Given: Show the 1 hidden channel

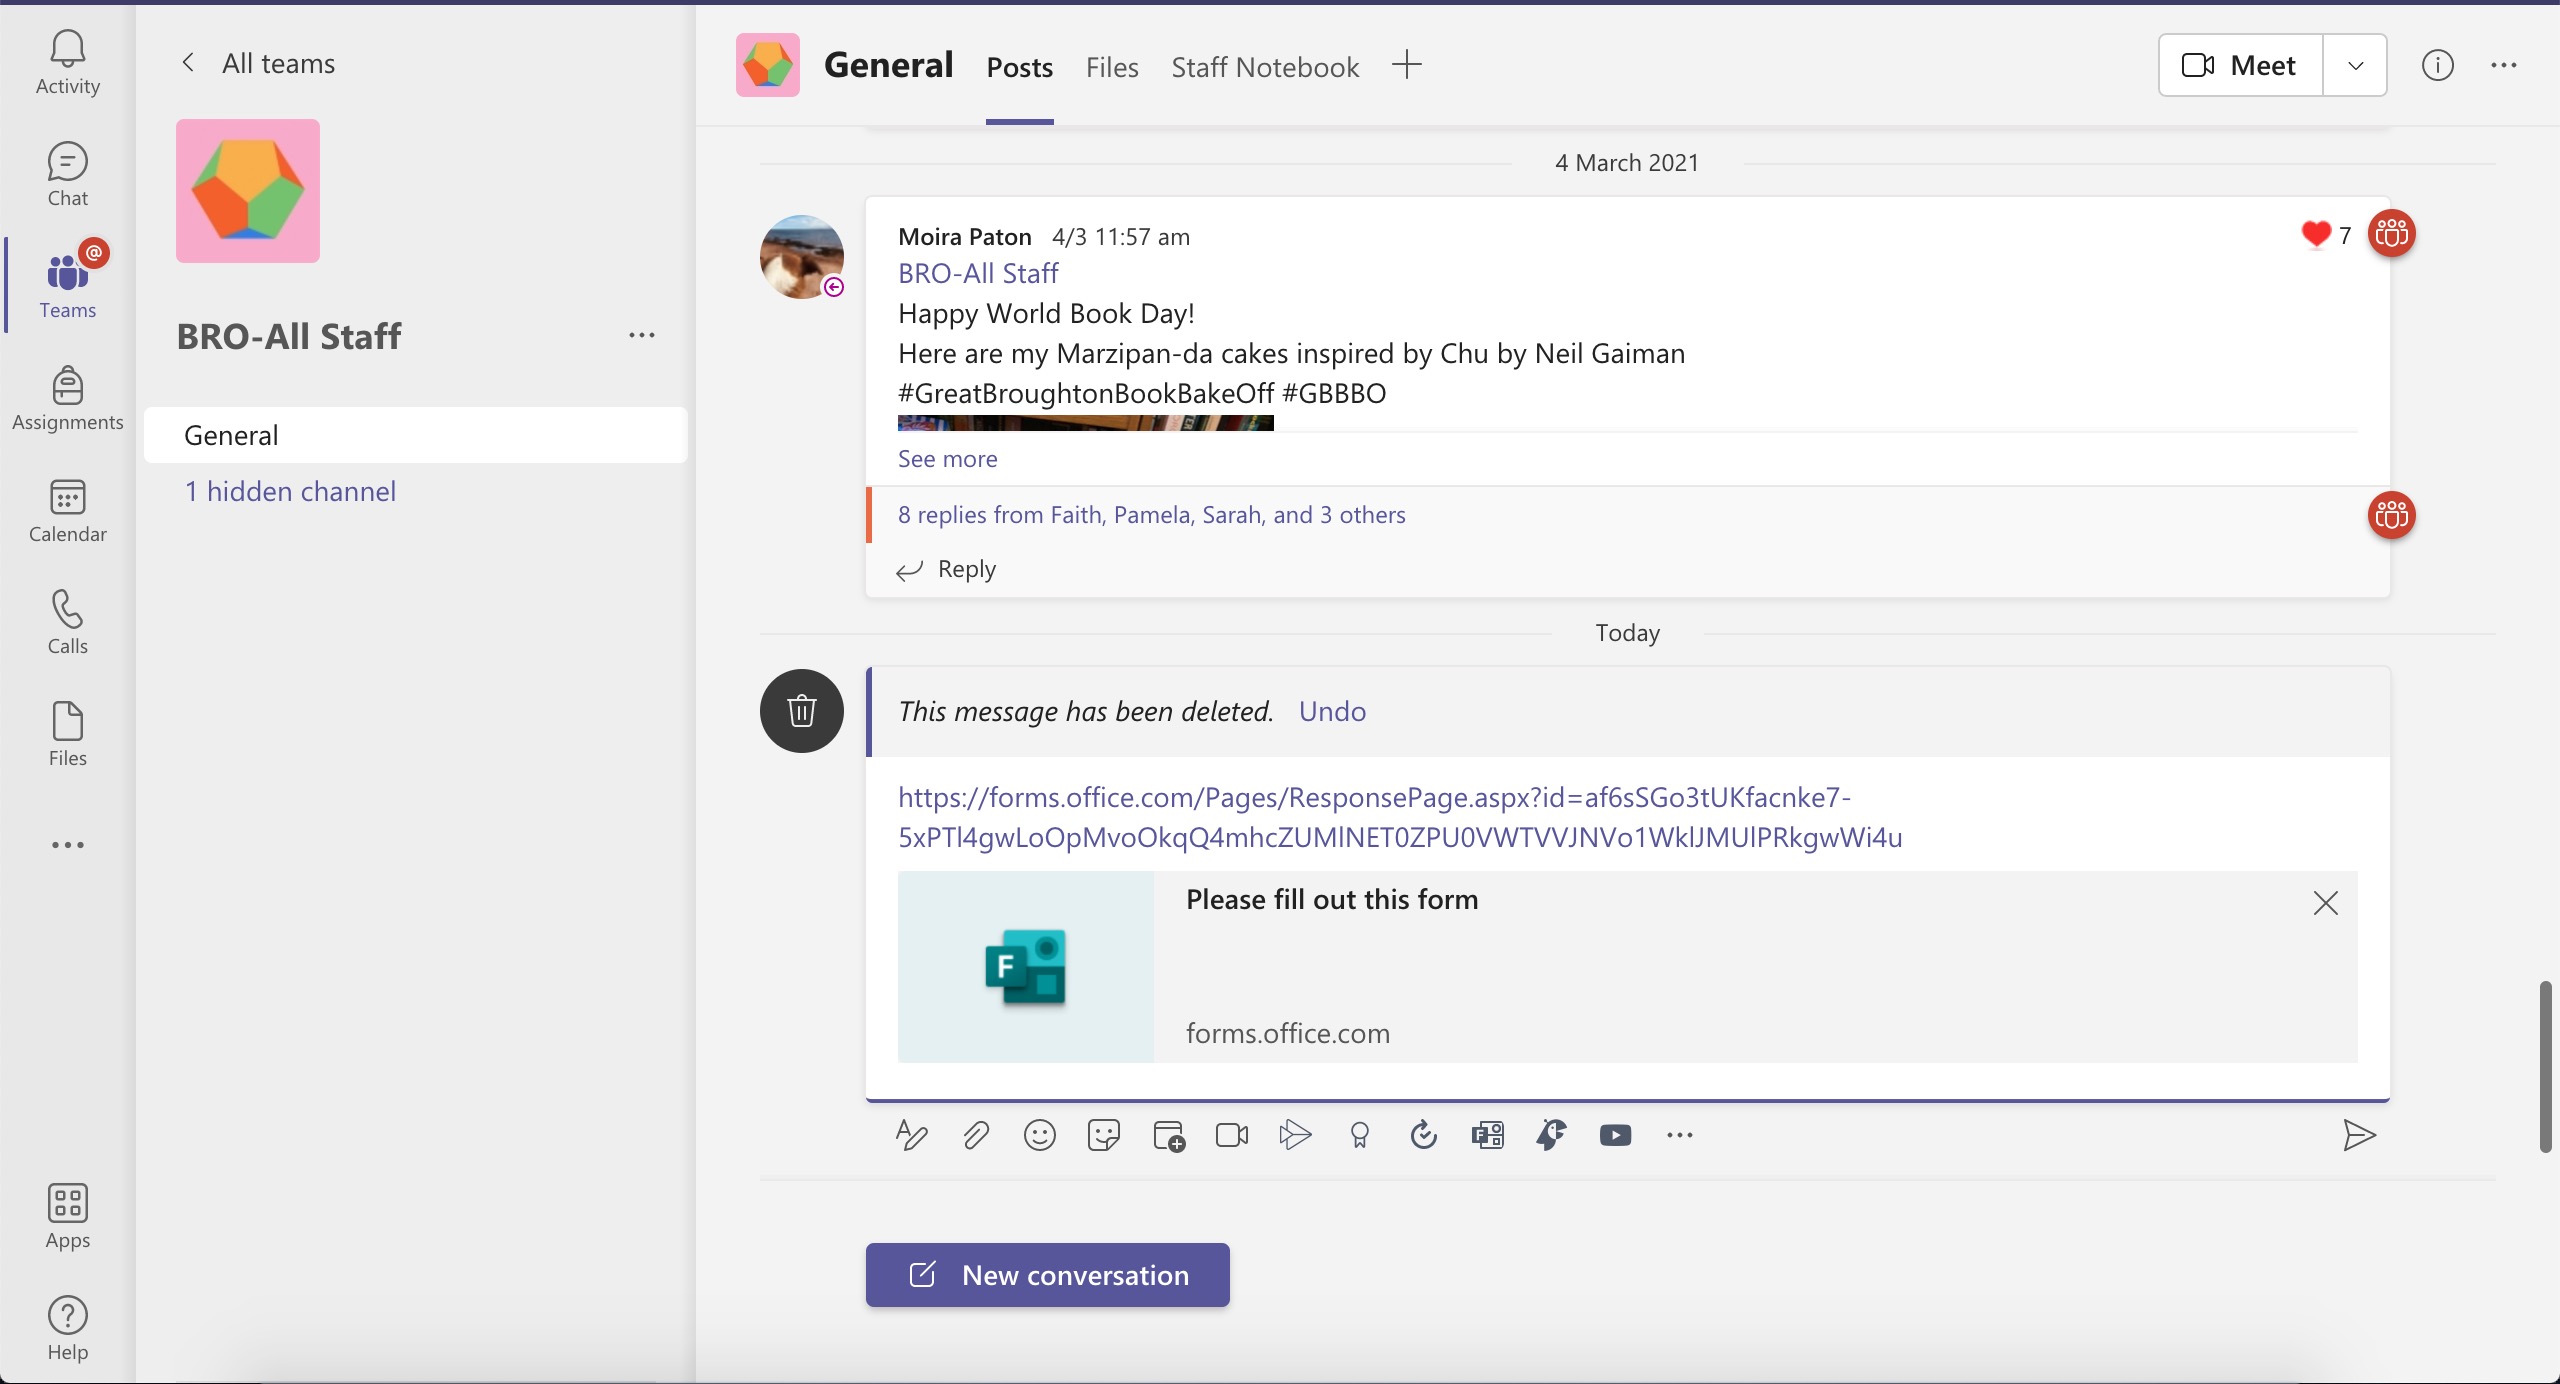Looking at the screenshot, I should click(290, 491).
